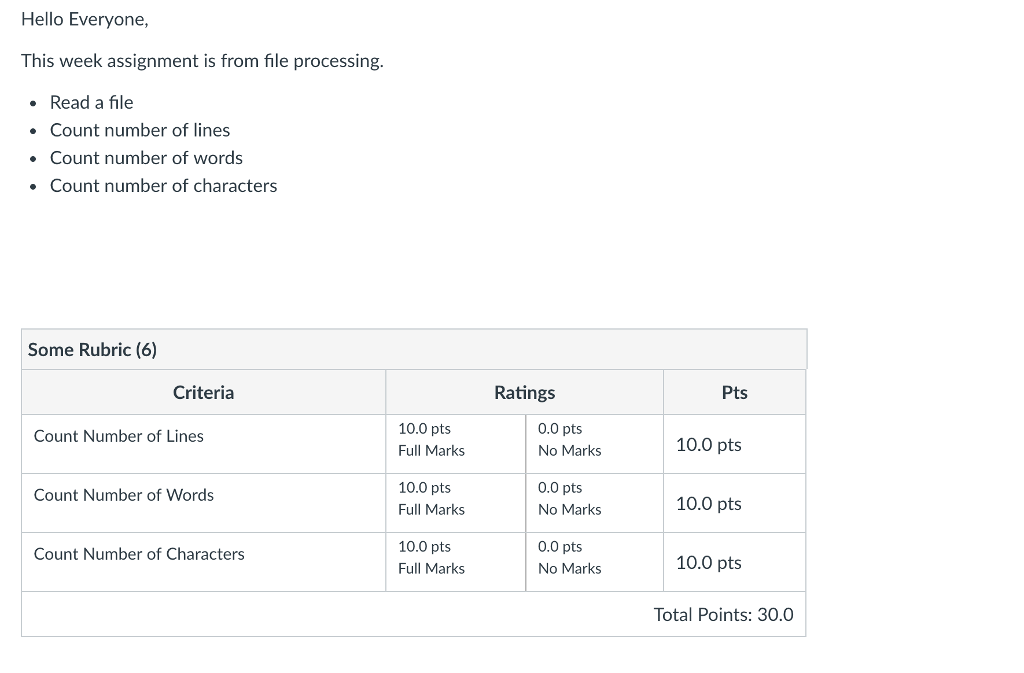1024x673 pixels.
Task: Click Count number of characters bullet item
Action: (x=163, y=186)
